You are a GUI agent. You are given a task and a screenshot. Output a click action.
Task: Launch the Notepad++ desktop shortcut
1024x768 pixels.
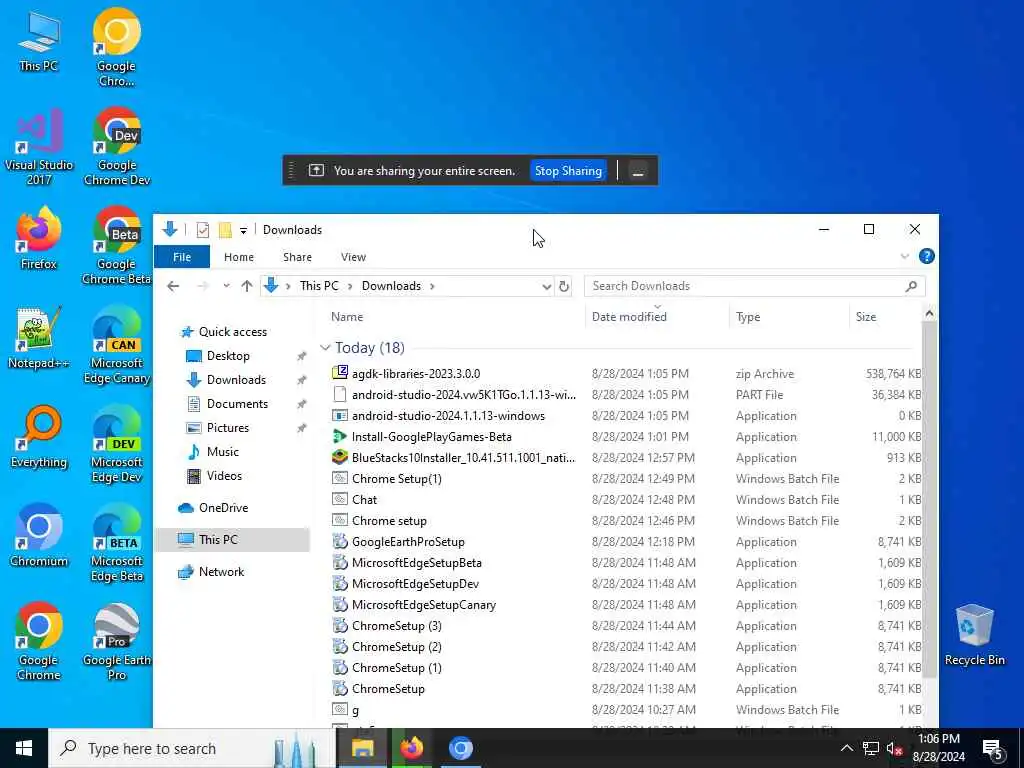pos(39,338)
